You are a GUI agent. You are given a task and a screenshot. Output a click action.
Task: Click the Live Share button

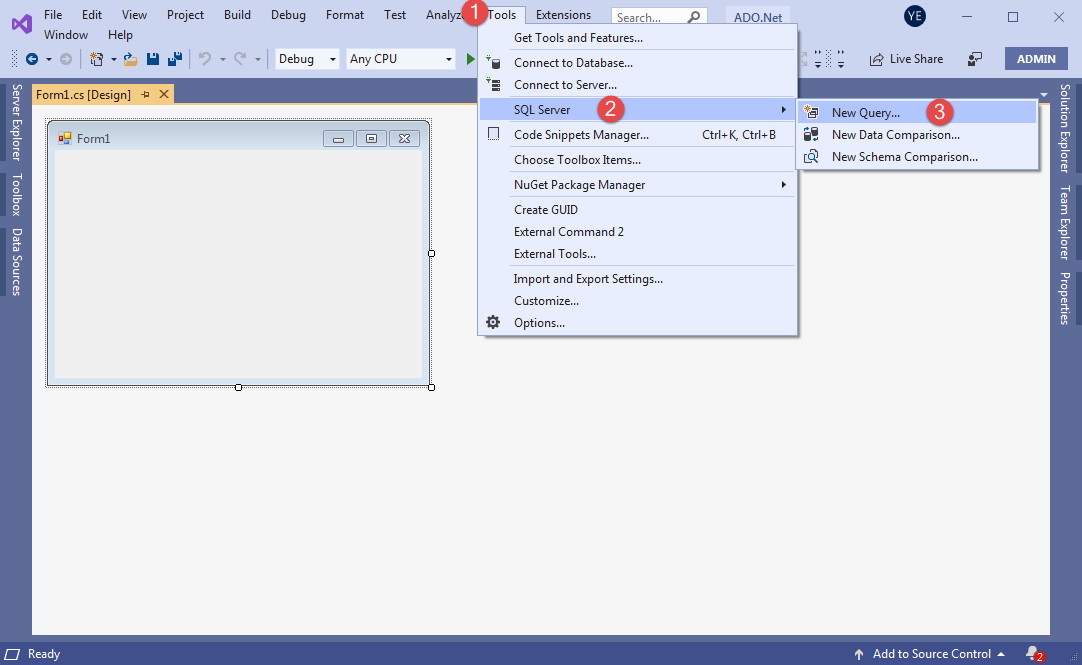click(906, 59)
